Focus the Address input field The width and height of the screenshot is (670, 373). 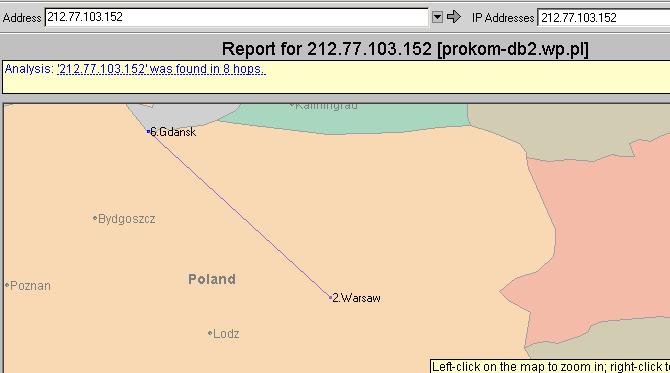pyautogui.click(x=236, y=17)
